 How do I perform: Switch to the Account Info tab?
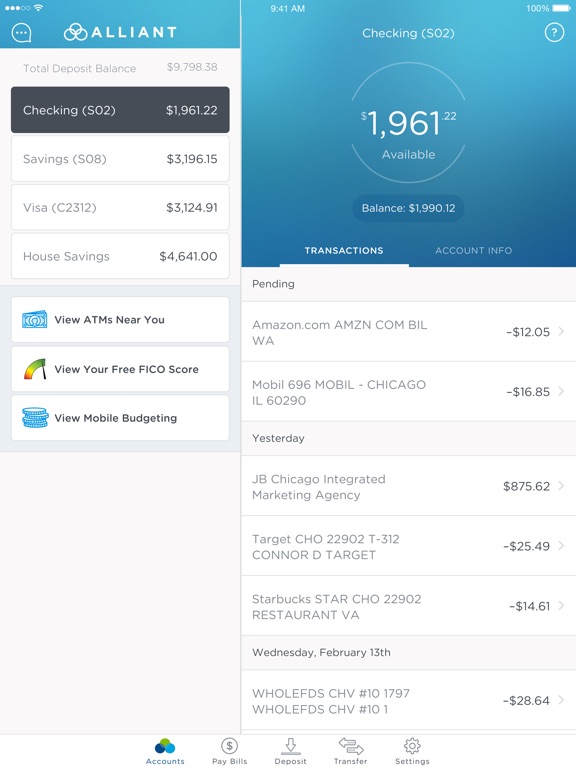[x=474, y=250]
